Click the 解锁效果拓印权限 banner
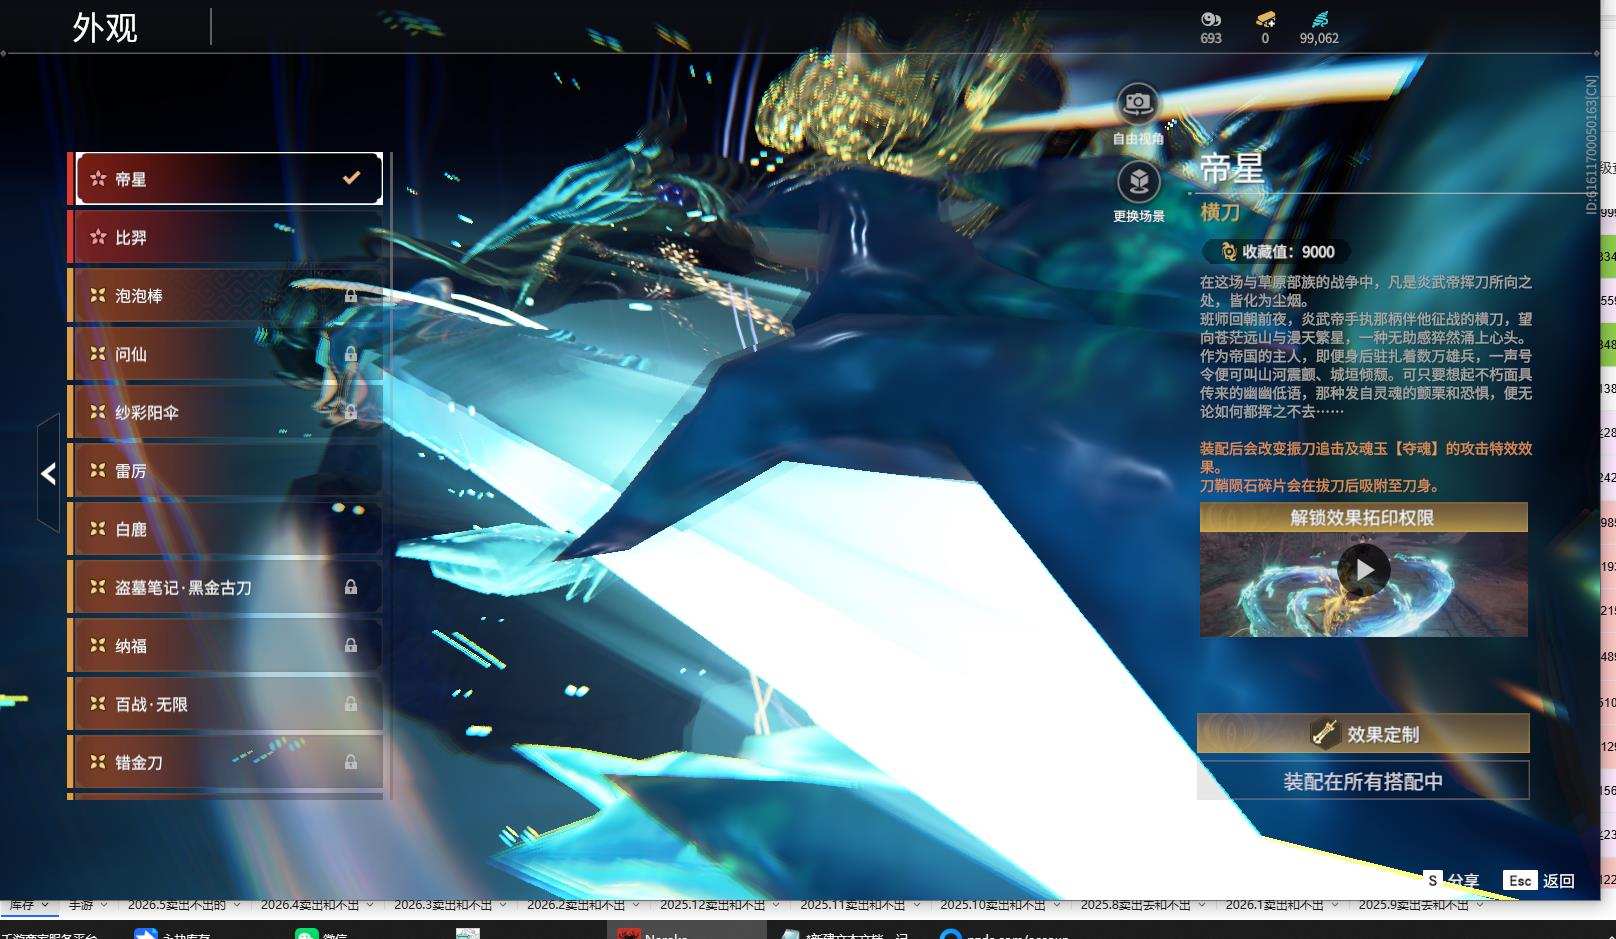The width and height of the screenshot is (1616, 939). tap(1363, 517)
